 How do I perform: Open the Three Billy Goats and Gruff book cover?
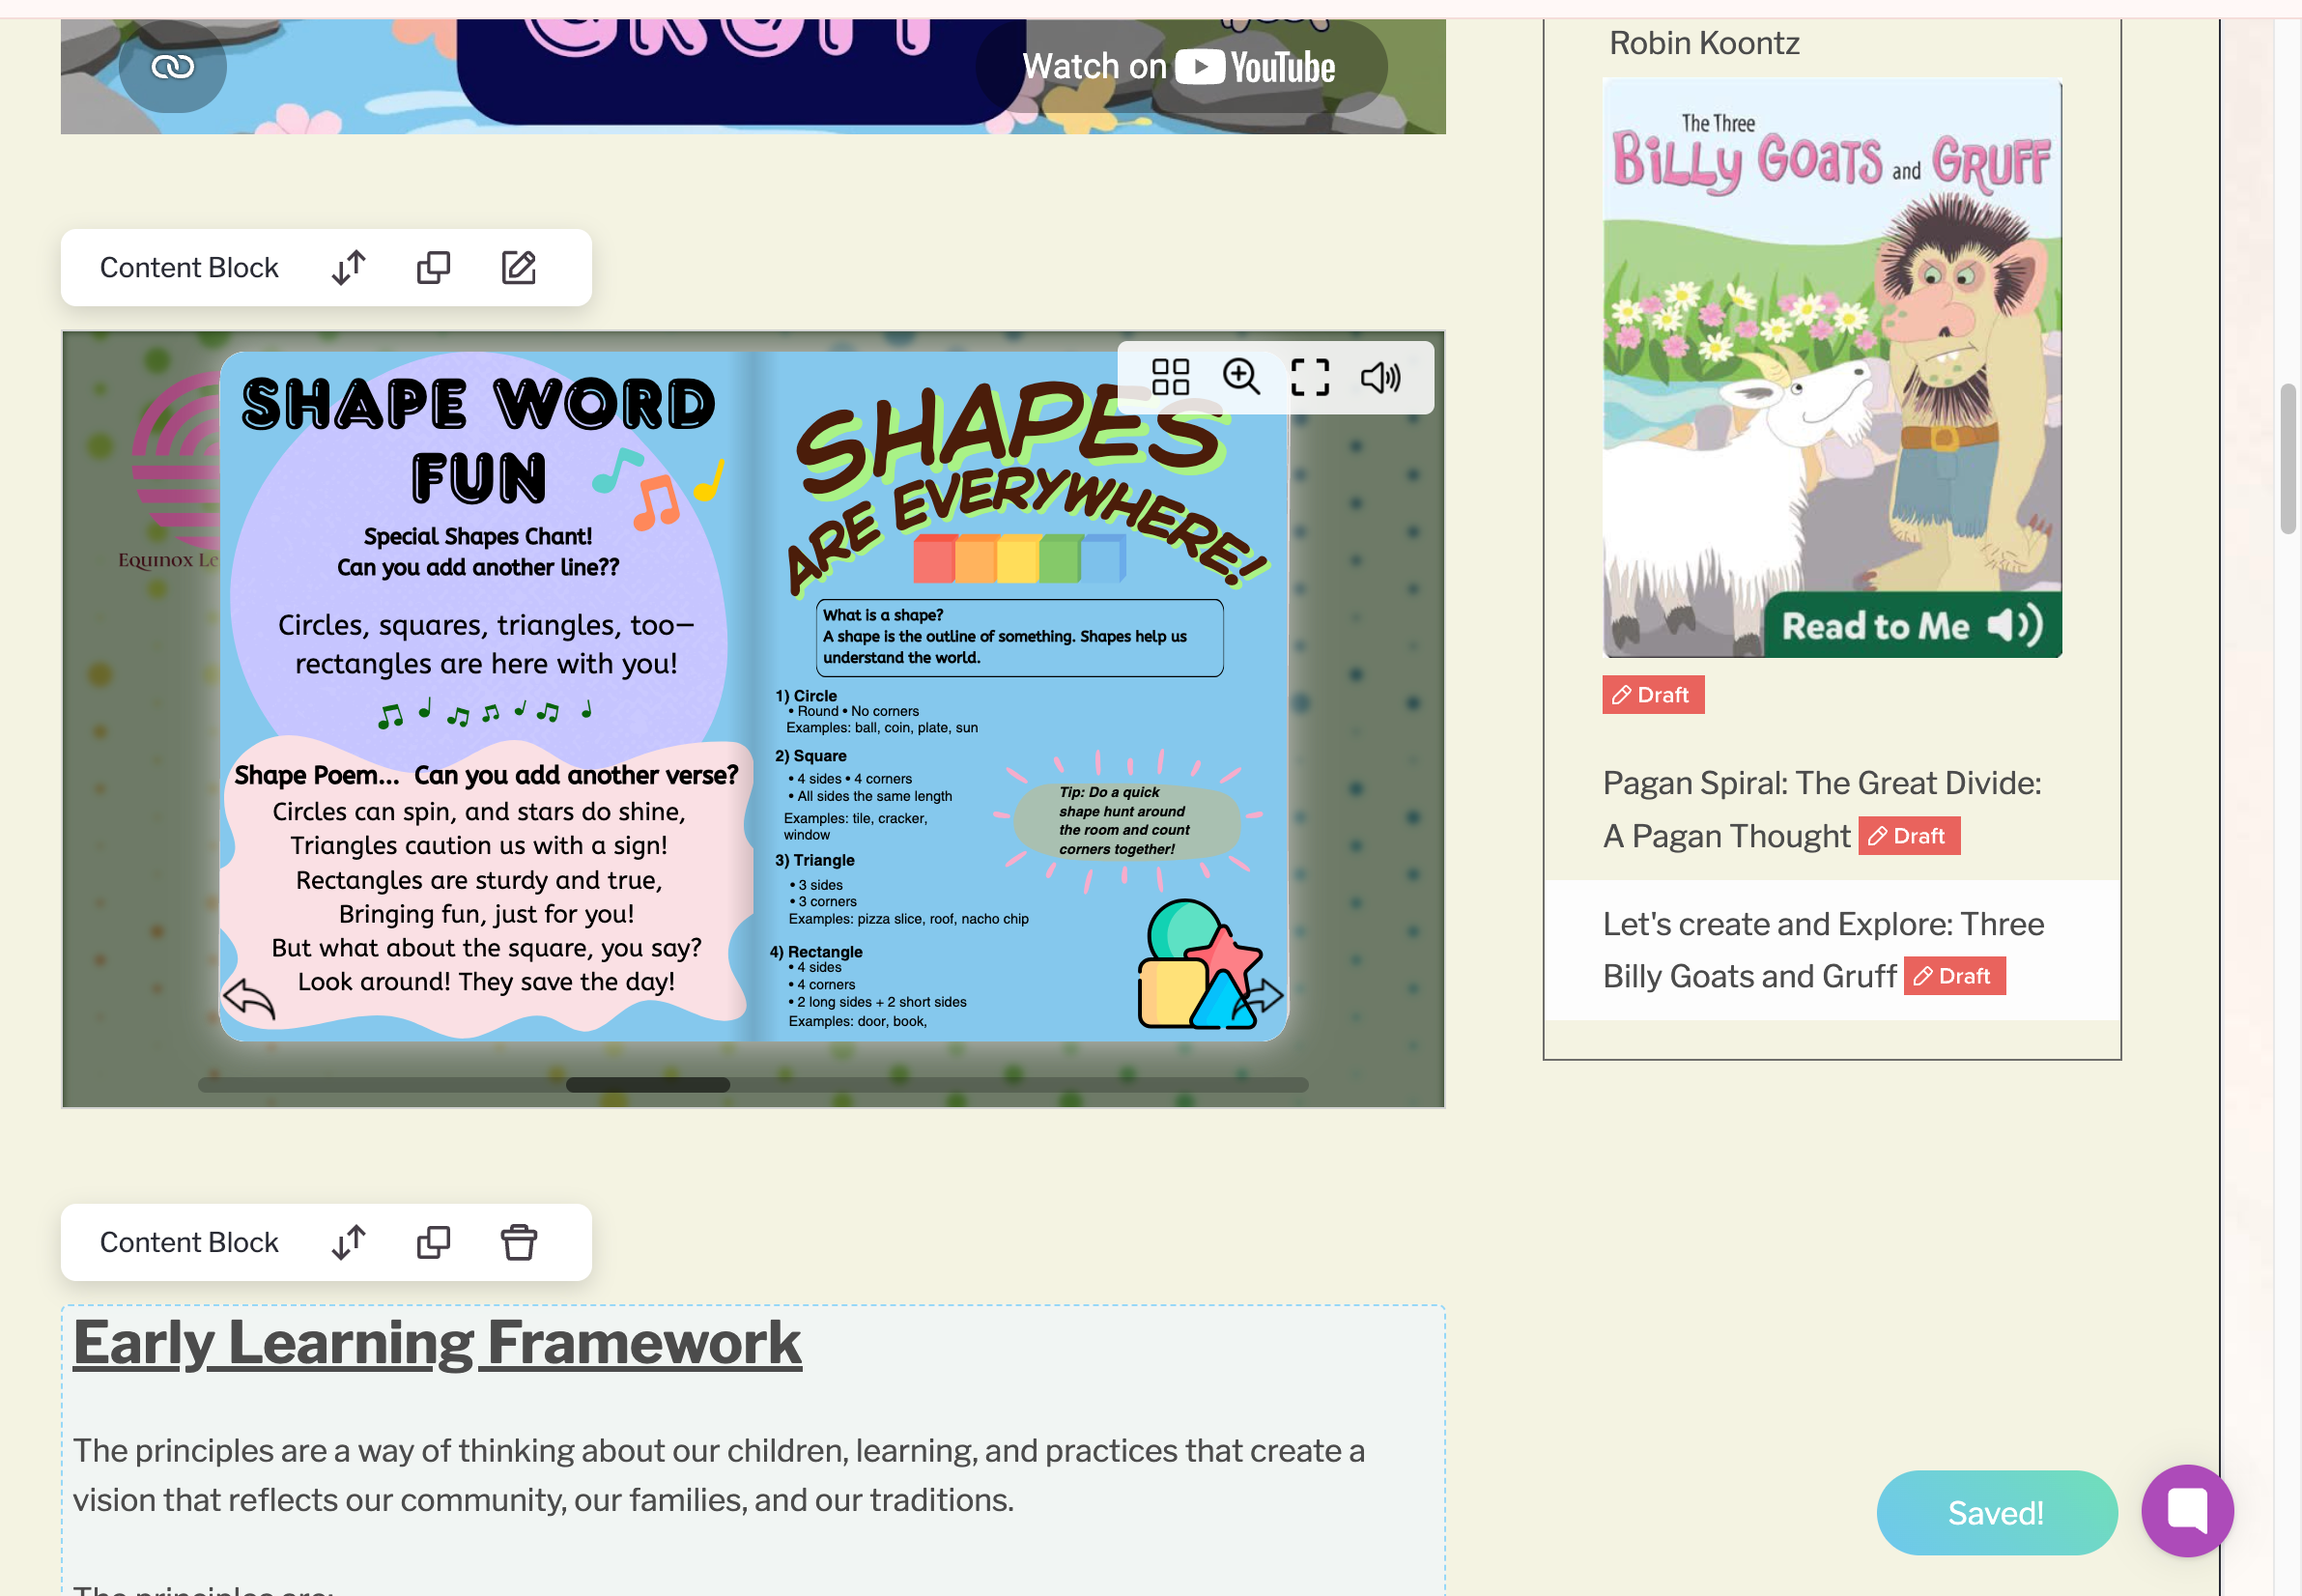coord(1831,367)
